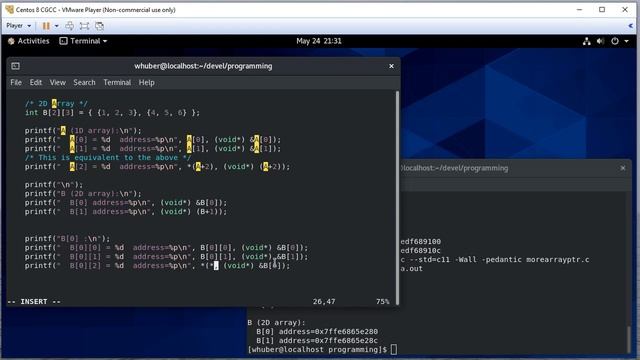
Task: Close the front terminal window
Action: 391,66
